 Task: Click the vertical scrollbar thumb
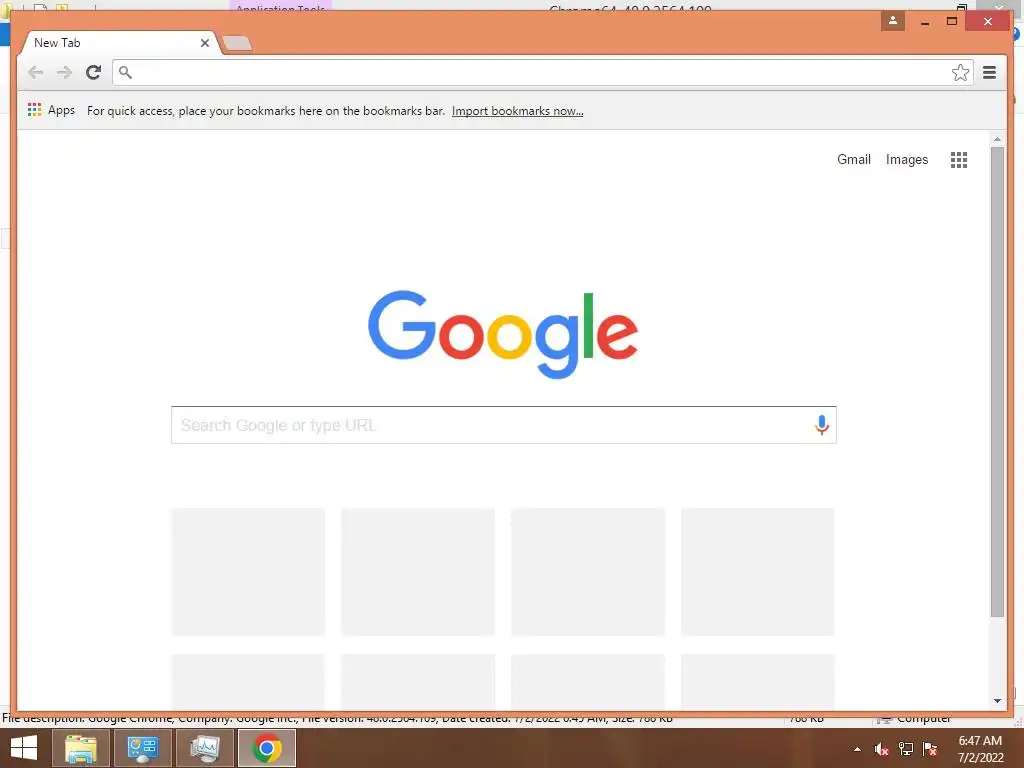pos(997,382)
